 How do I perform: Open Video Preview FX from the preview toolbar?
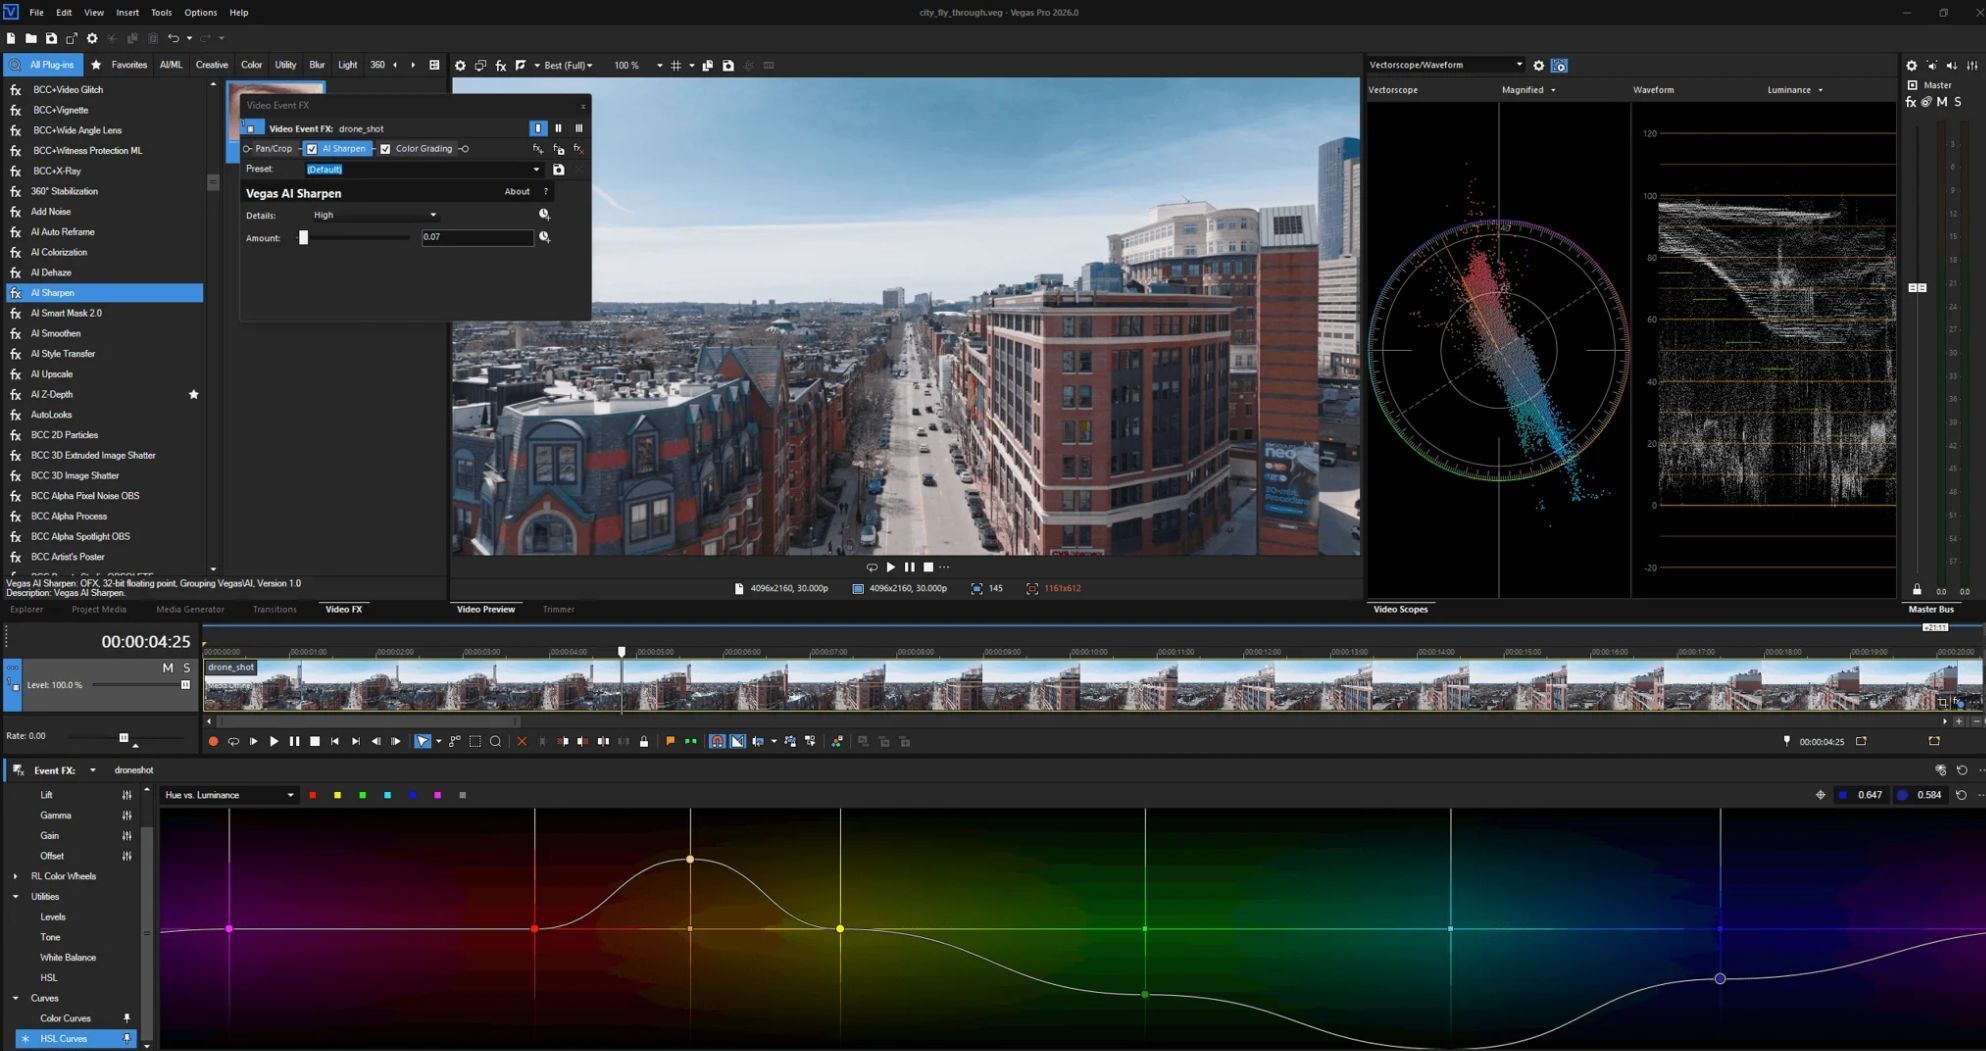pyautogui.click(x=501, y=66)
